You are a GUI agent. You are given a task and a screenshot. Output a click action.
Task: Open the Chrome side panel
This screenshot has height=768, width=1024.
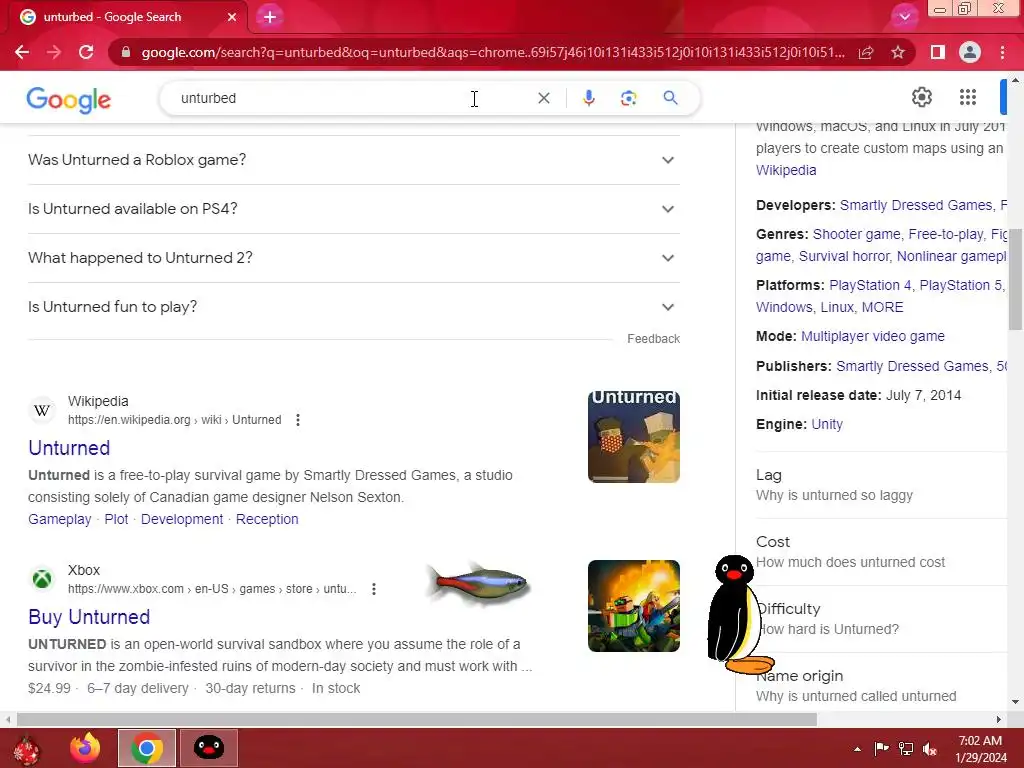coord(937,52)
